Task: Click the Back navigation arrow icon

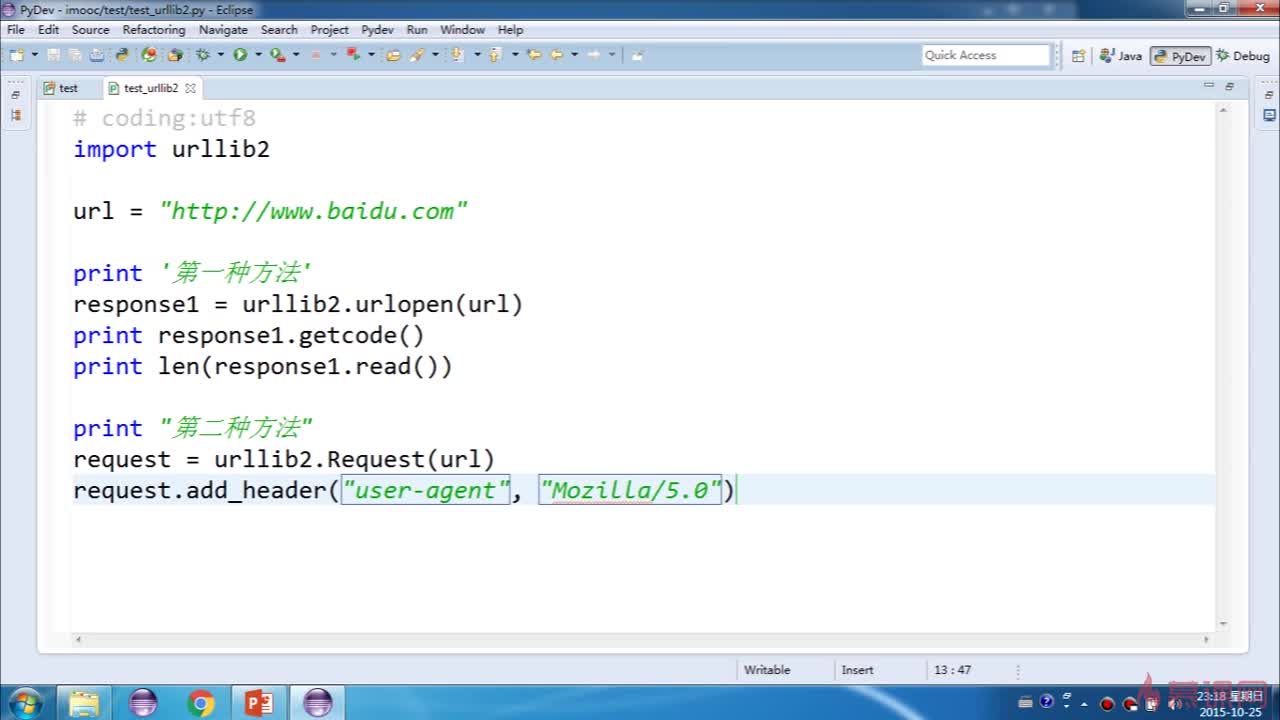Action: 557,55
